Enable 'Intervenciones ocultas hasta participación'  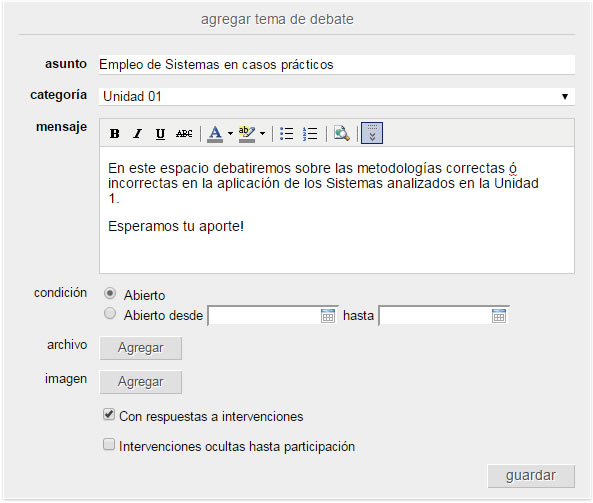click(109, 444)
